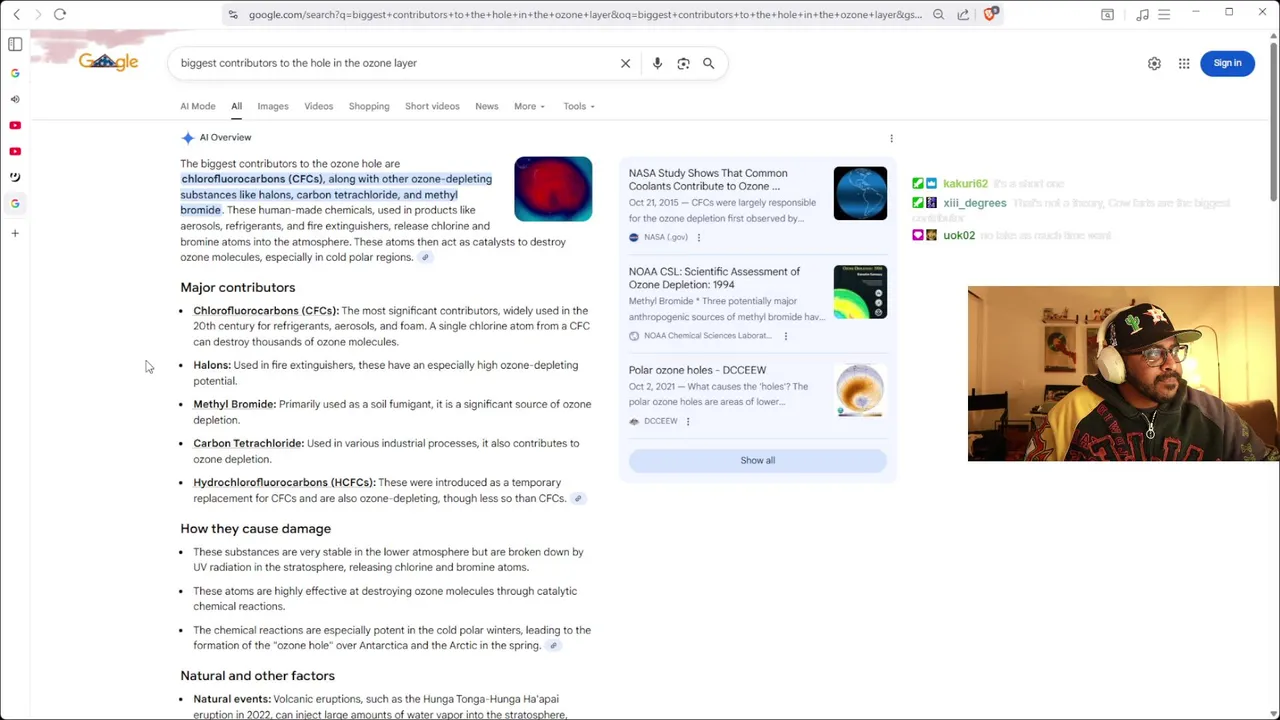This screenshot has width=1280, height=720.
Task: Click the 'Major contributors' heading
Action: (237, 288)
